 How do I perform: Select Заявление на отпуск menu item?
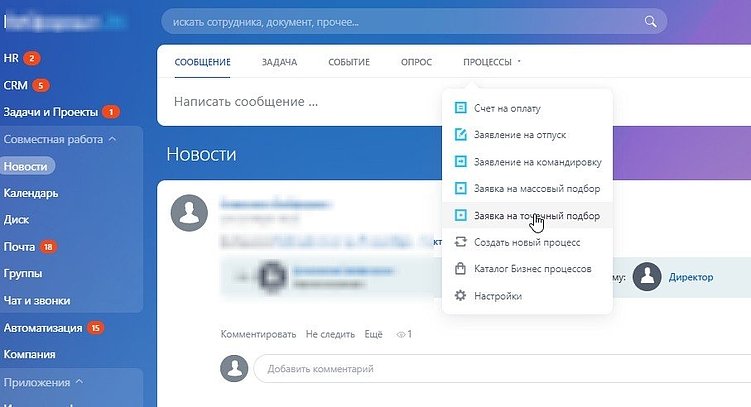527,135
